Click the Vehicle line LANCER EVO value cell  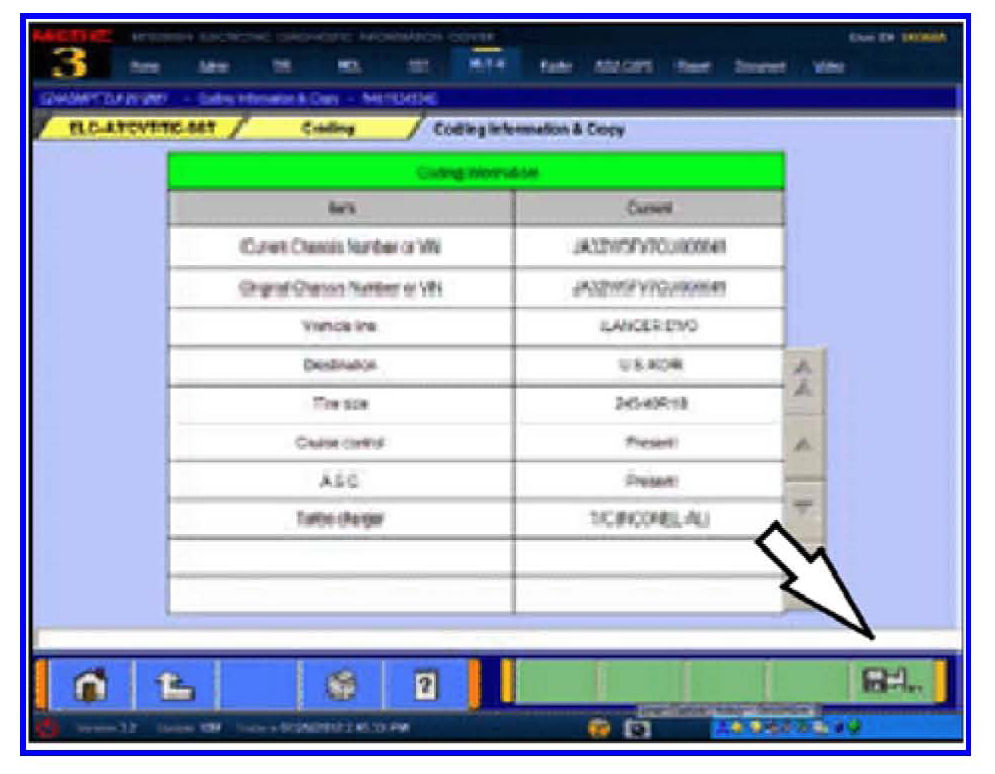649,327
